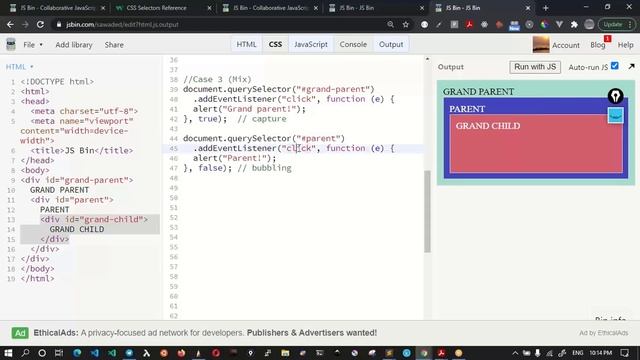This screenshot has height=360, width=640.
Task: Open Task View on taskbar
Action: [x=59, y=353]
